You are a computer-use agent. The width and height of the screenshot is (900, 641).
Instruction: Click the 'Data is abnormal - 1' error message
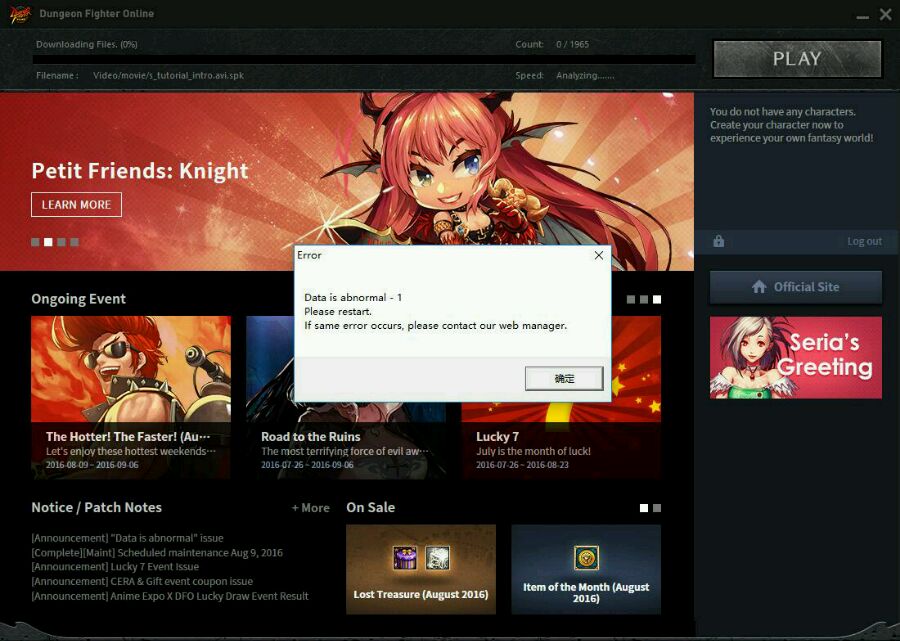[353, 297]
